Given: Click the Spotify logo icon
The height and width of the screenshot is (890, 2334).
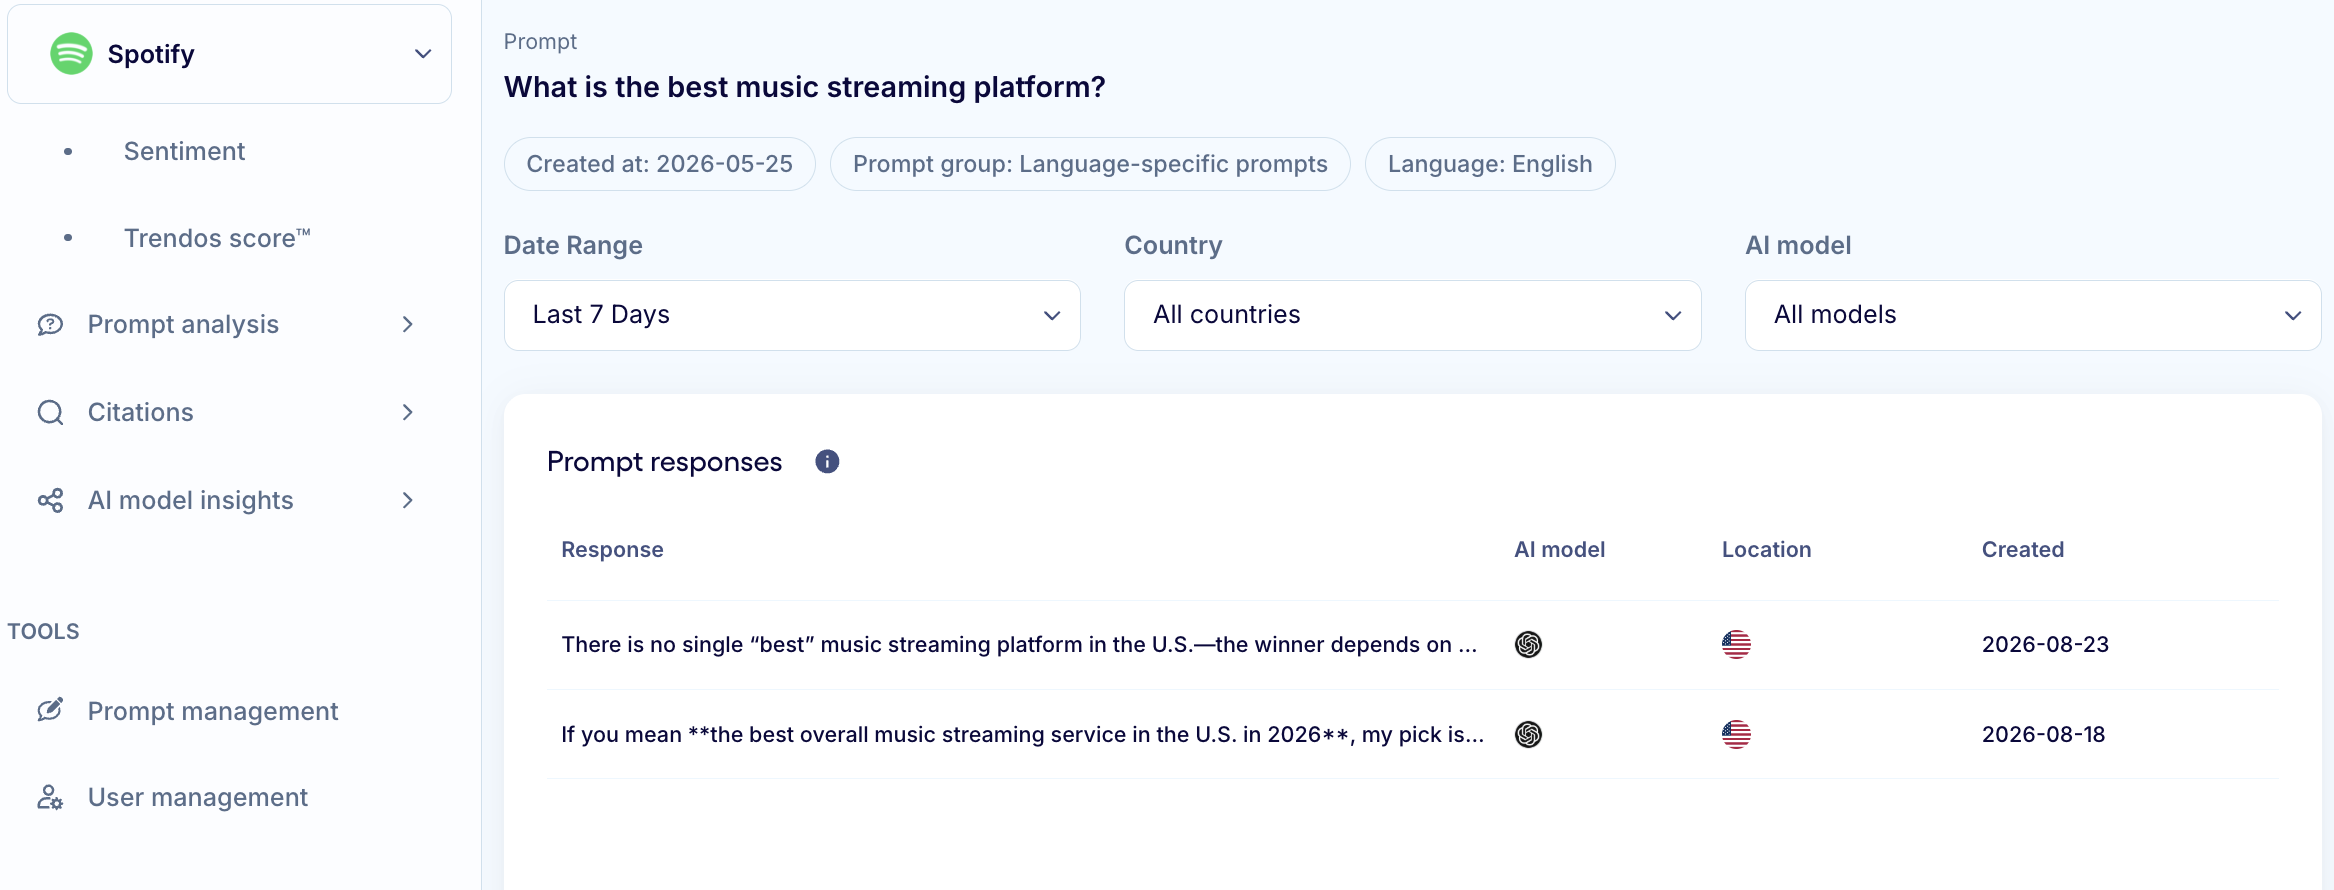Looking at the screenshot, I should [x=72, y=54].
